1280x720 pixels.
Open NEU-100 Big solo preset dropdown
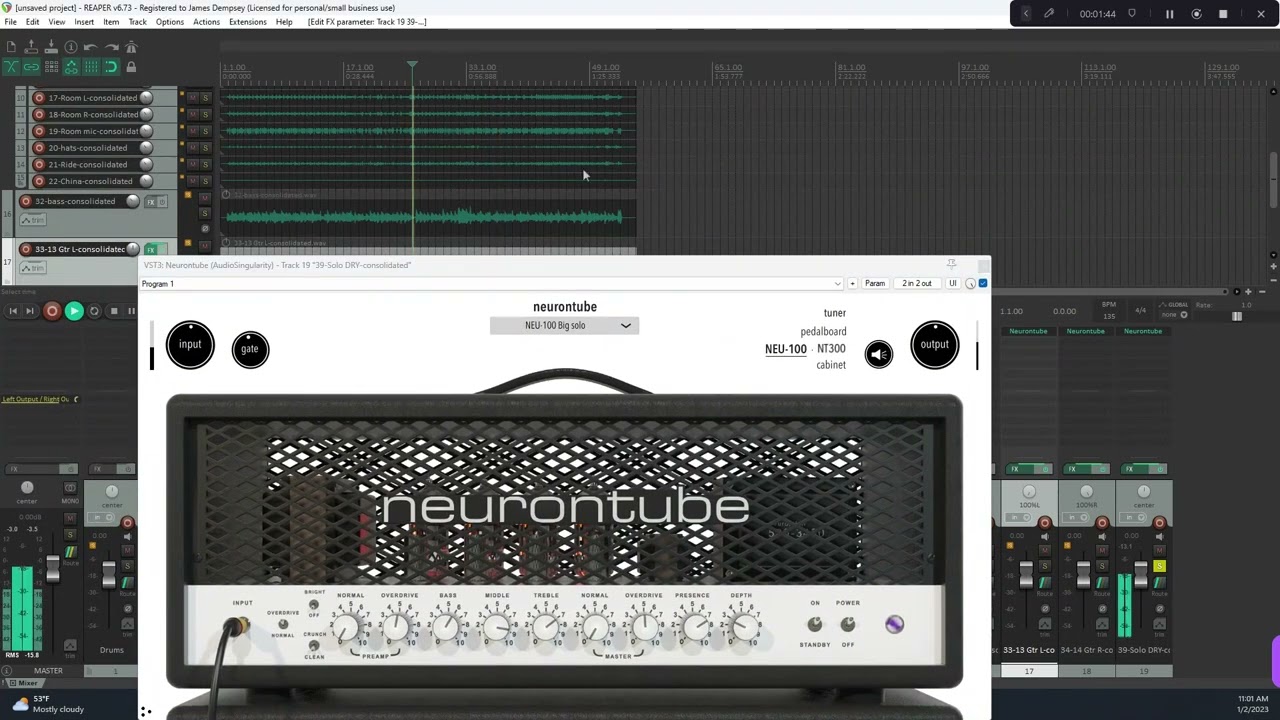tap(564, 326)
